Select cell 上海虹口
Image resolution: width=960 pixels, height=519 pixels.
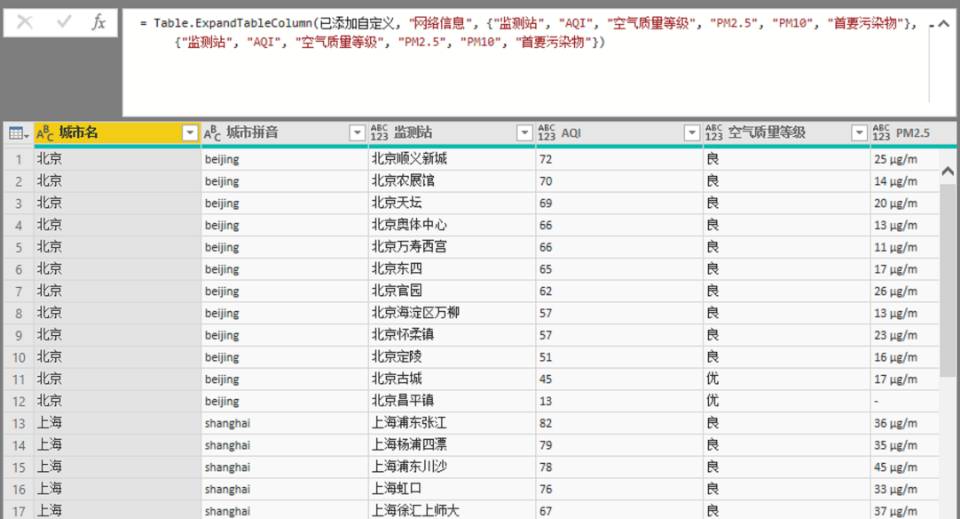point(452,490)
